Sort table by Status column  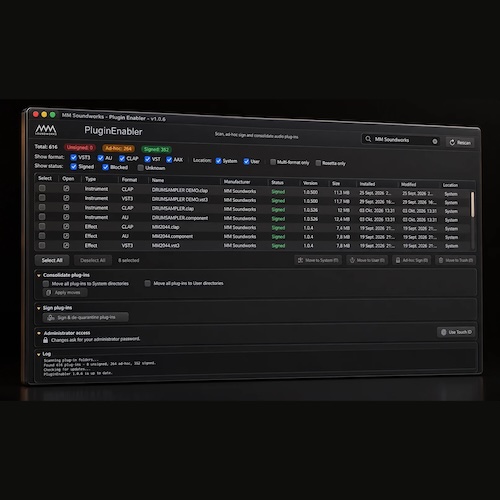[x=277, y=182]
